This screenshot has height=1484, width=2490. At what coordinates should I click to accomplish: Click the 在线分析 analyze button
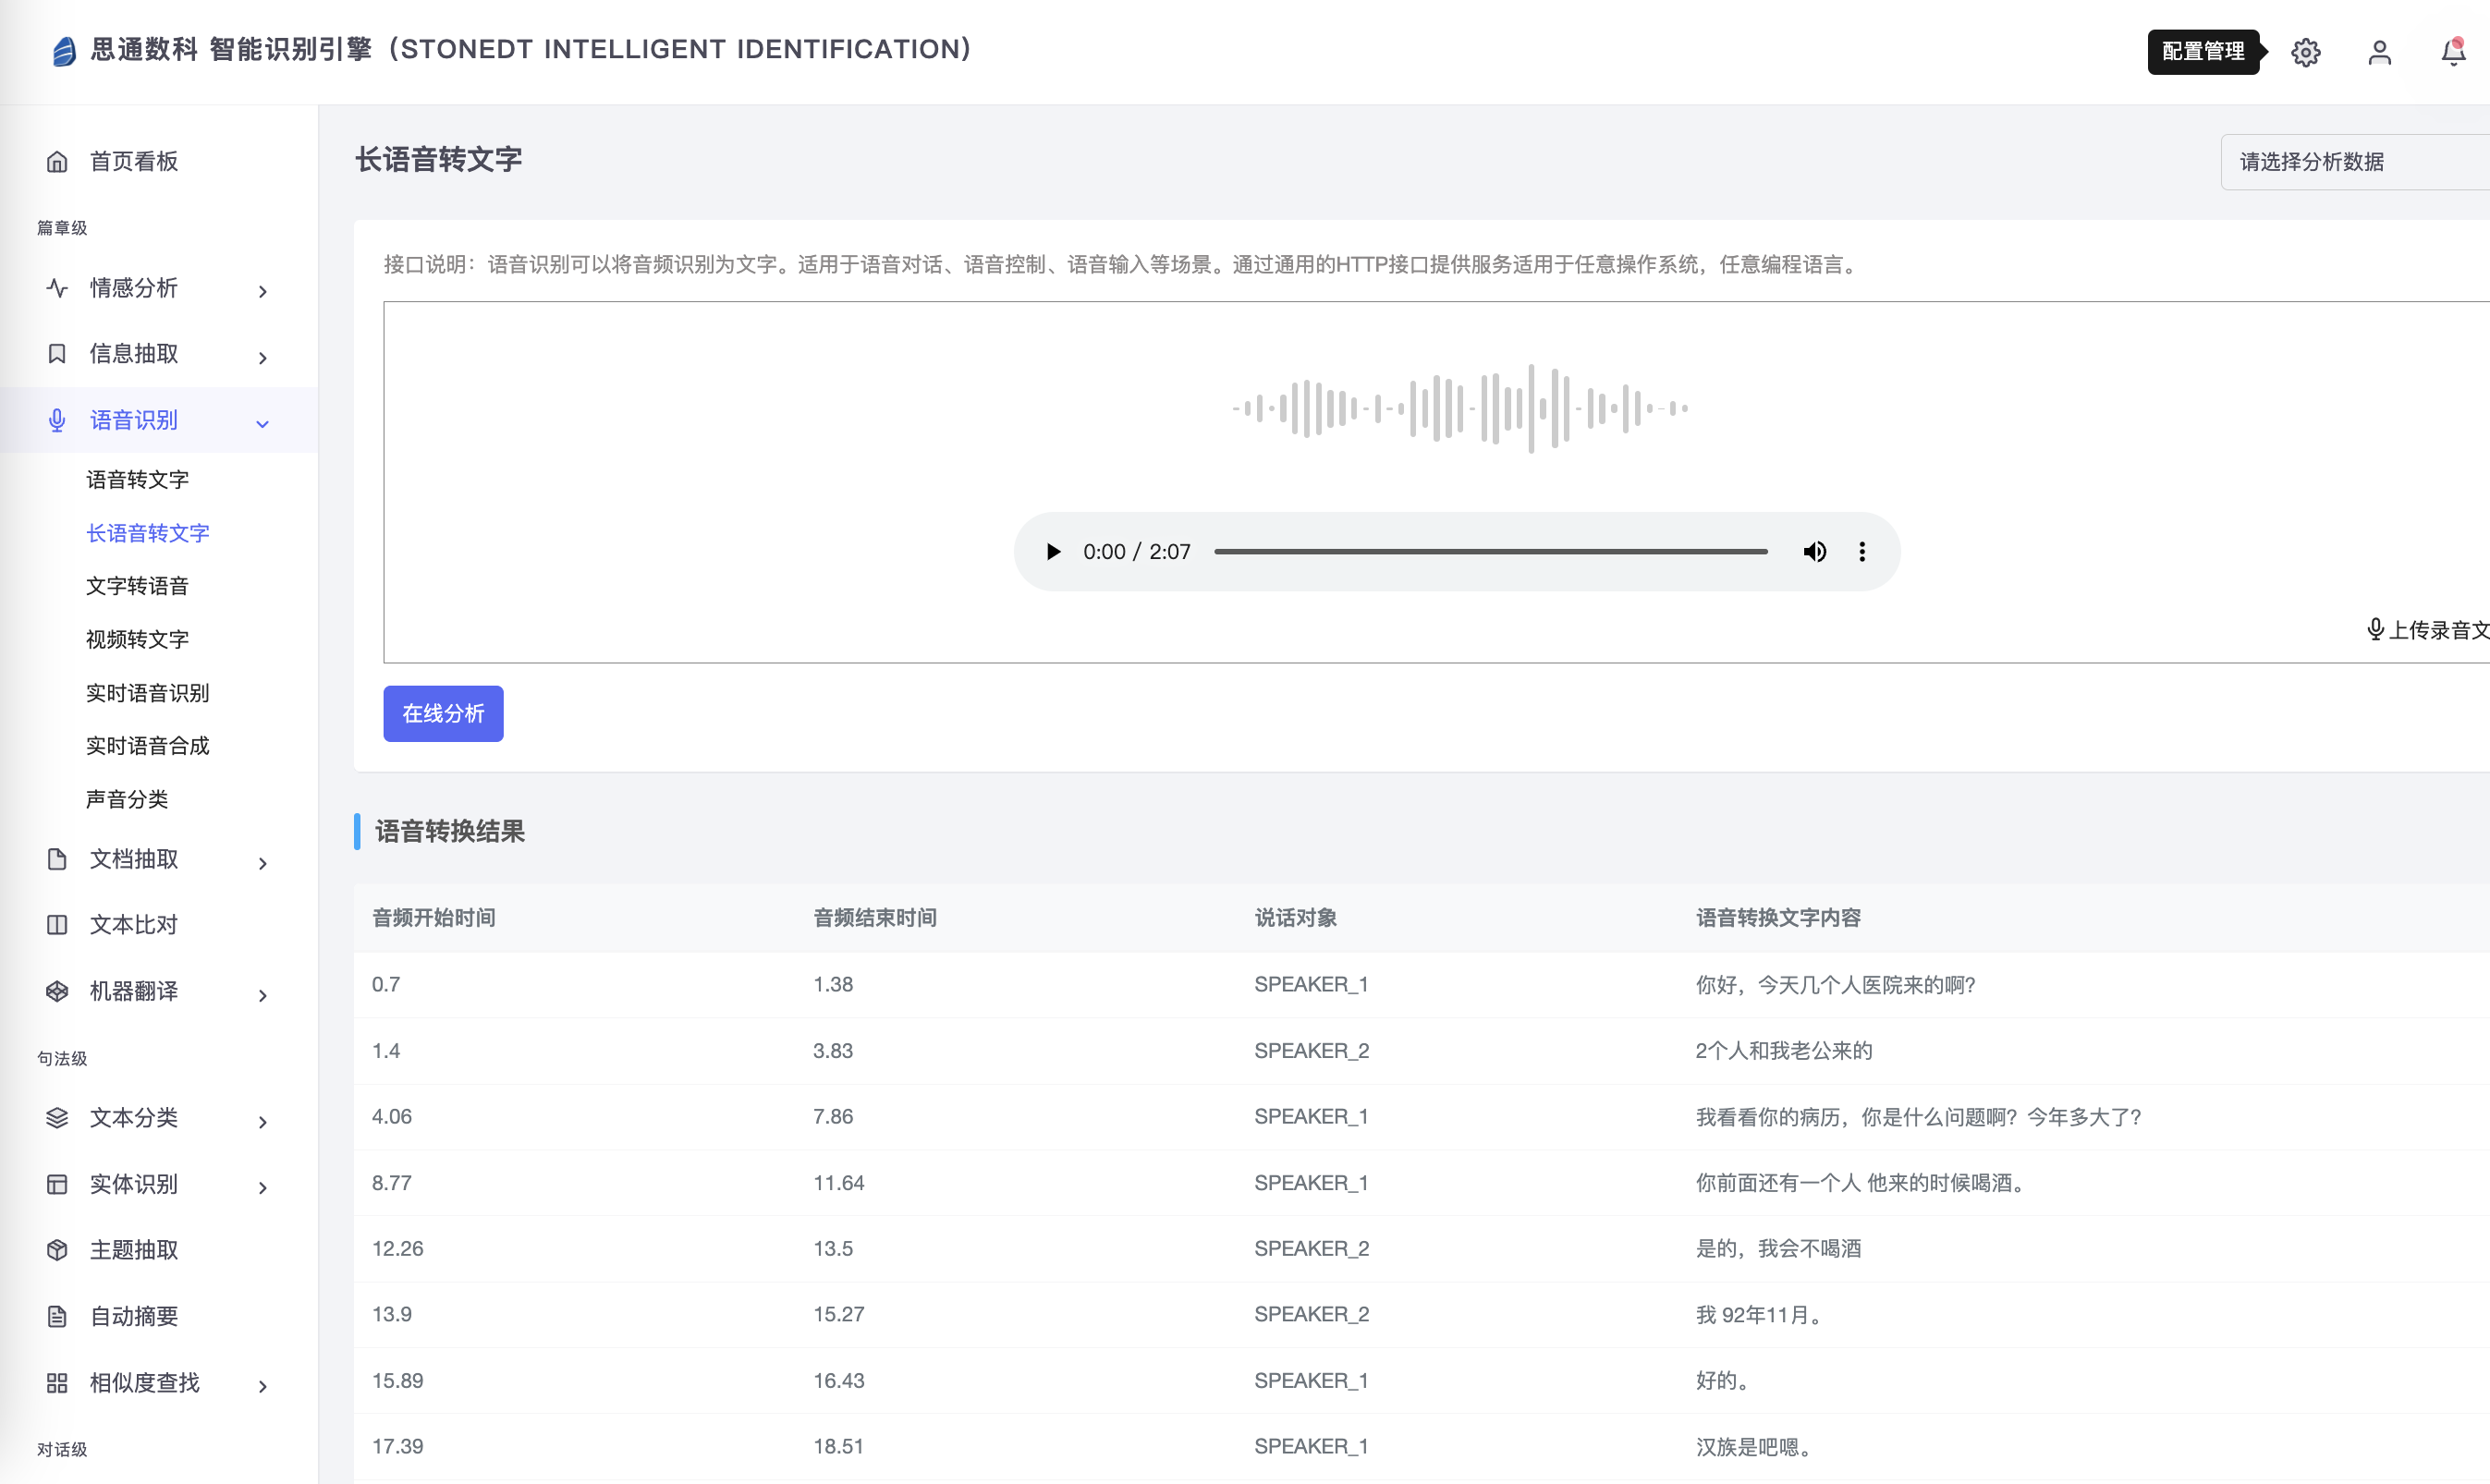click(x=443, y=713)
